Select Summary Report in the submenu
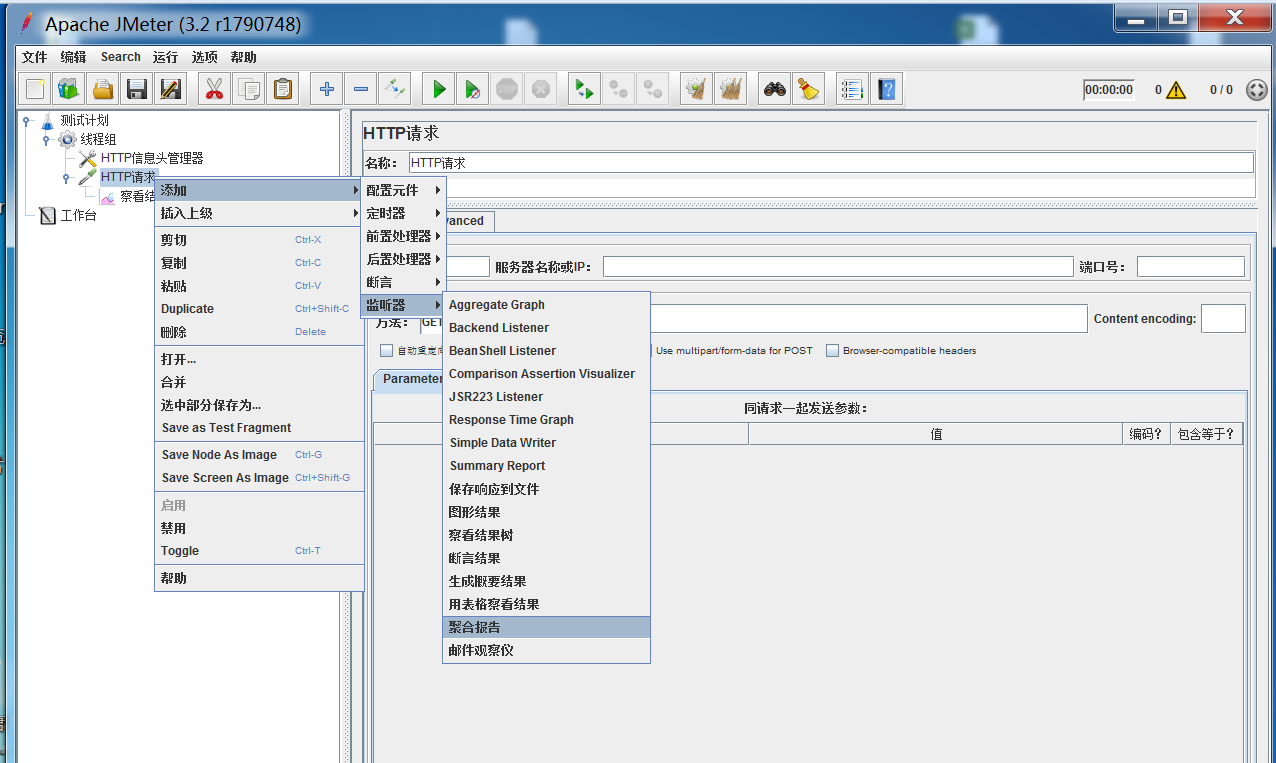The width and height of the screenshot is (1276, 763). point(547,466)
